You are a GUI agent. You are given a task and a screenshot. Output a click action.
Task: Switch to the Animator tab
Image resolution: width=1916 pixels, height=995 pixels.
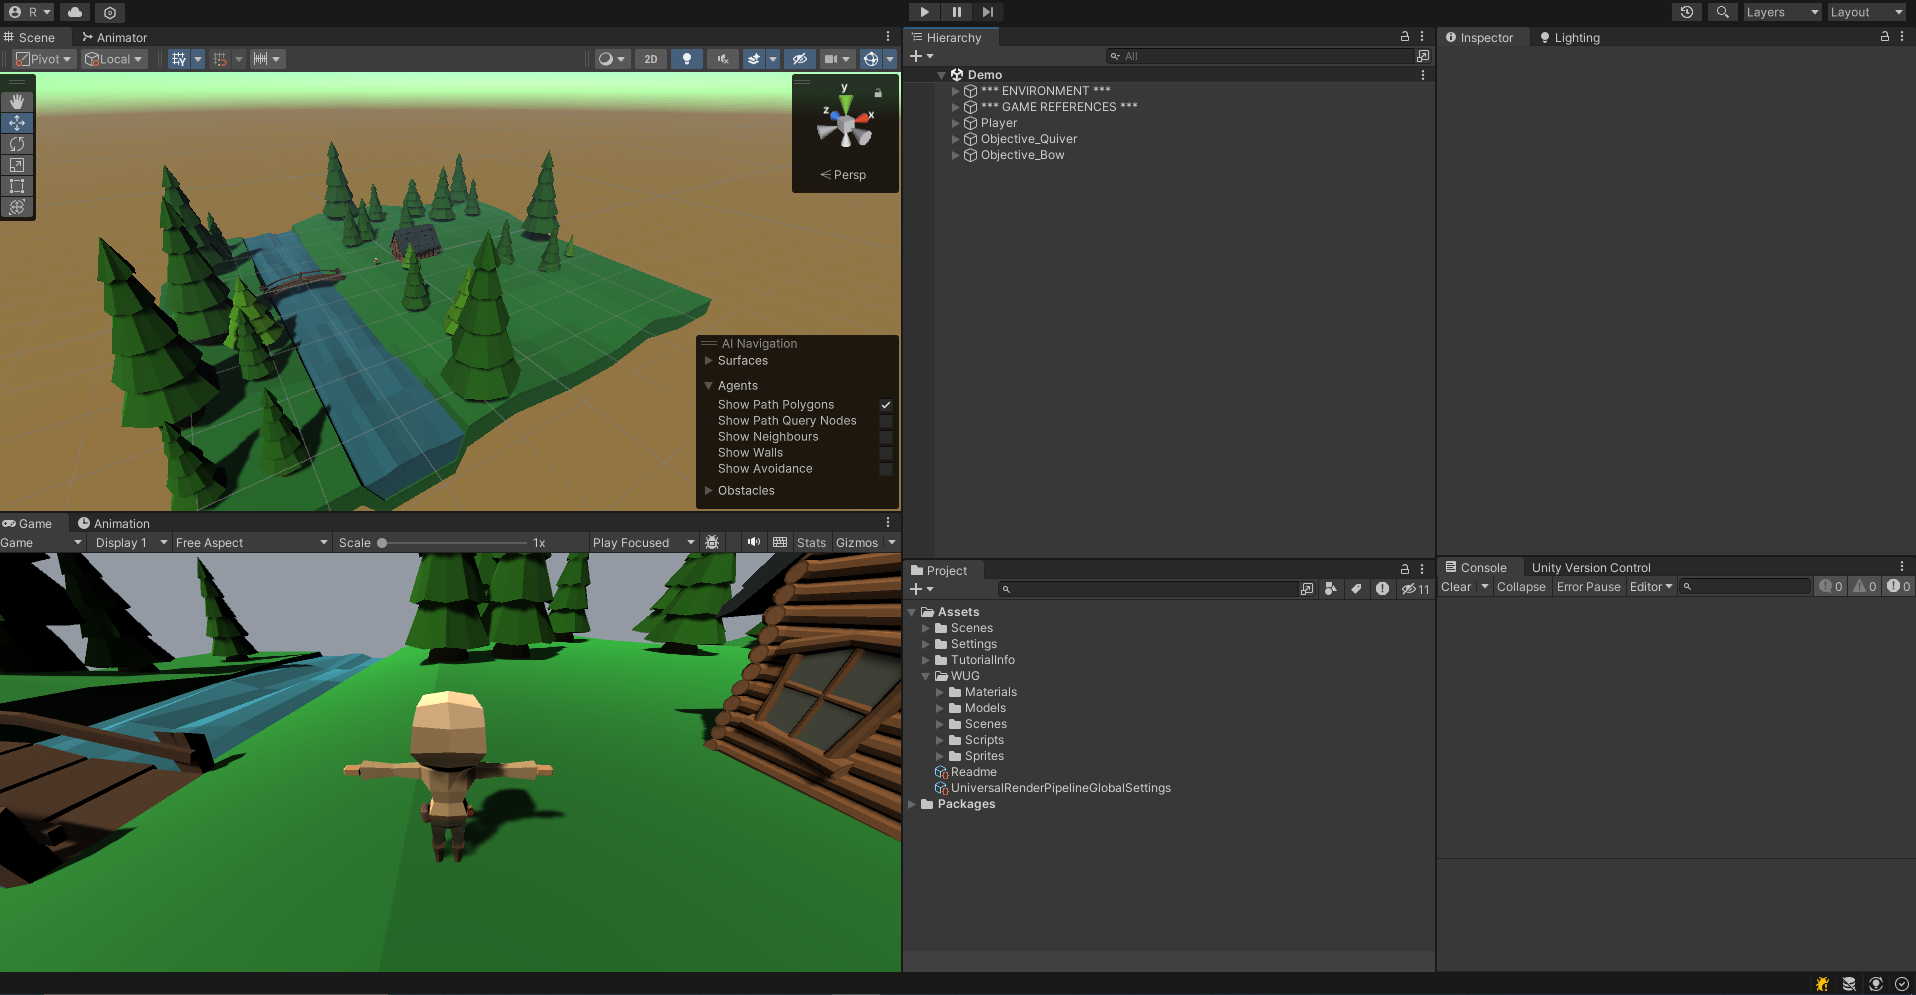click(114, 38)
